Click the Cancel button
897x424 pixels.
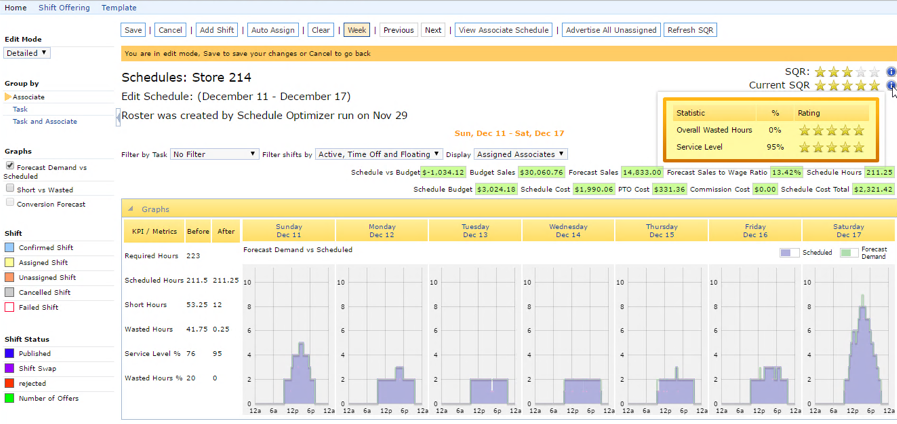tap(170, 30)
